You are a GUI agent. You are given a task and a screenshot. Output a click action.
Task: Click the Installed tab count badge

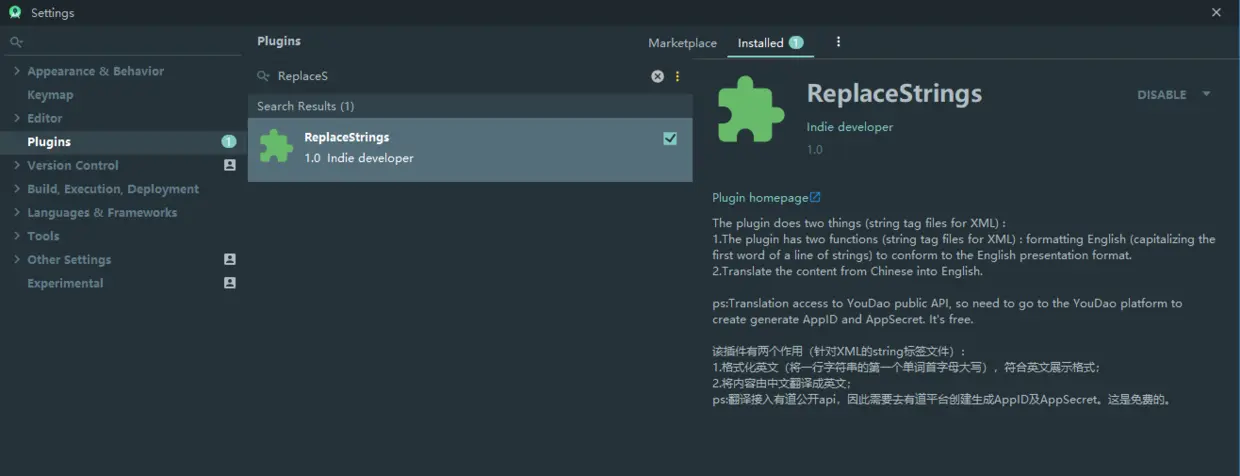796,42
